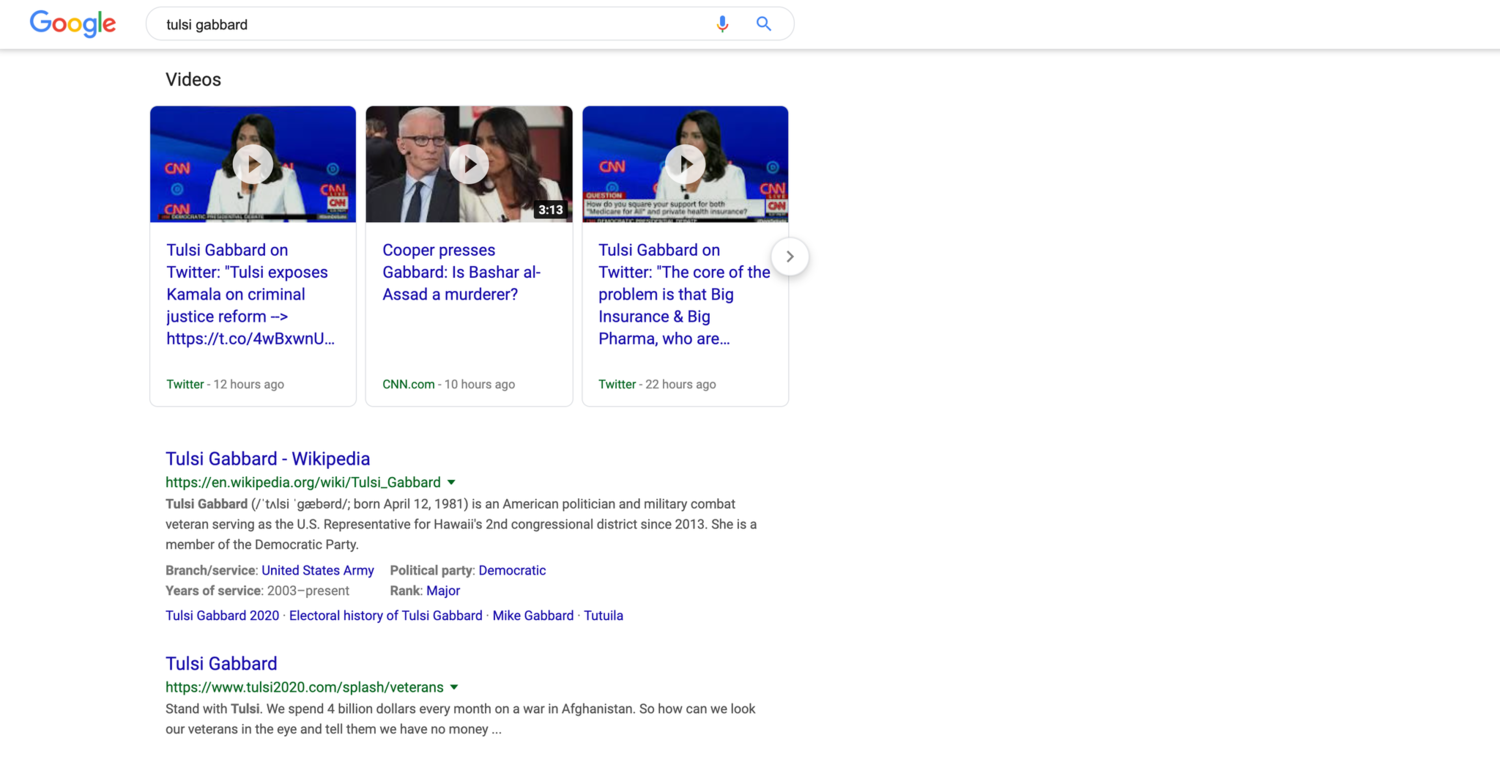Click the CNN.com video source link
Viewport: 1500px width, 765px height.
click(408, 384)
